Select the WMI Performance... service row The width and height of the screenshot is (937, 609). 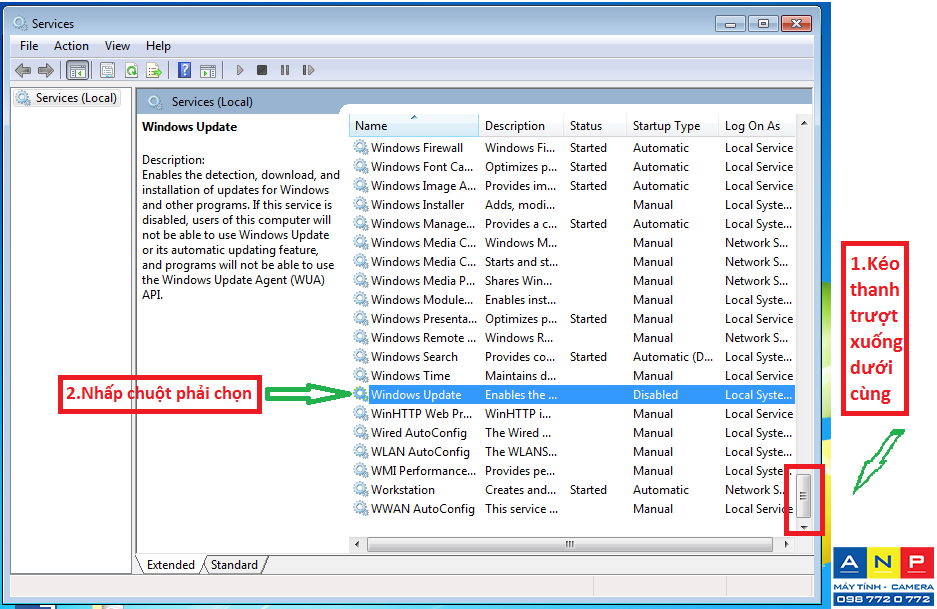pyautogui.click(x=573, y=470)
